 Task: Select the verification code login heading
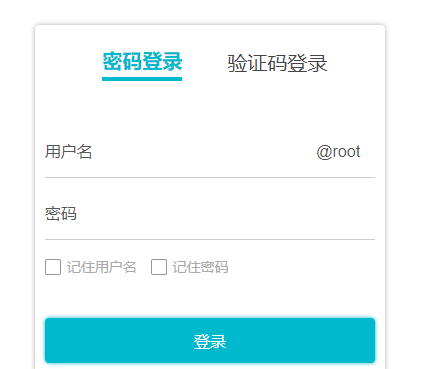pyautogui.click(x=277, y=63)
